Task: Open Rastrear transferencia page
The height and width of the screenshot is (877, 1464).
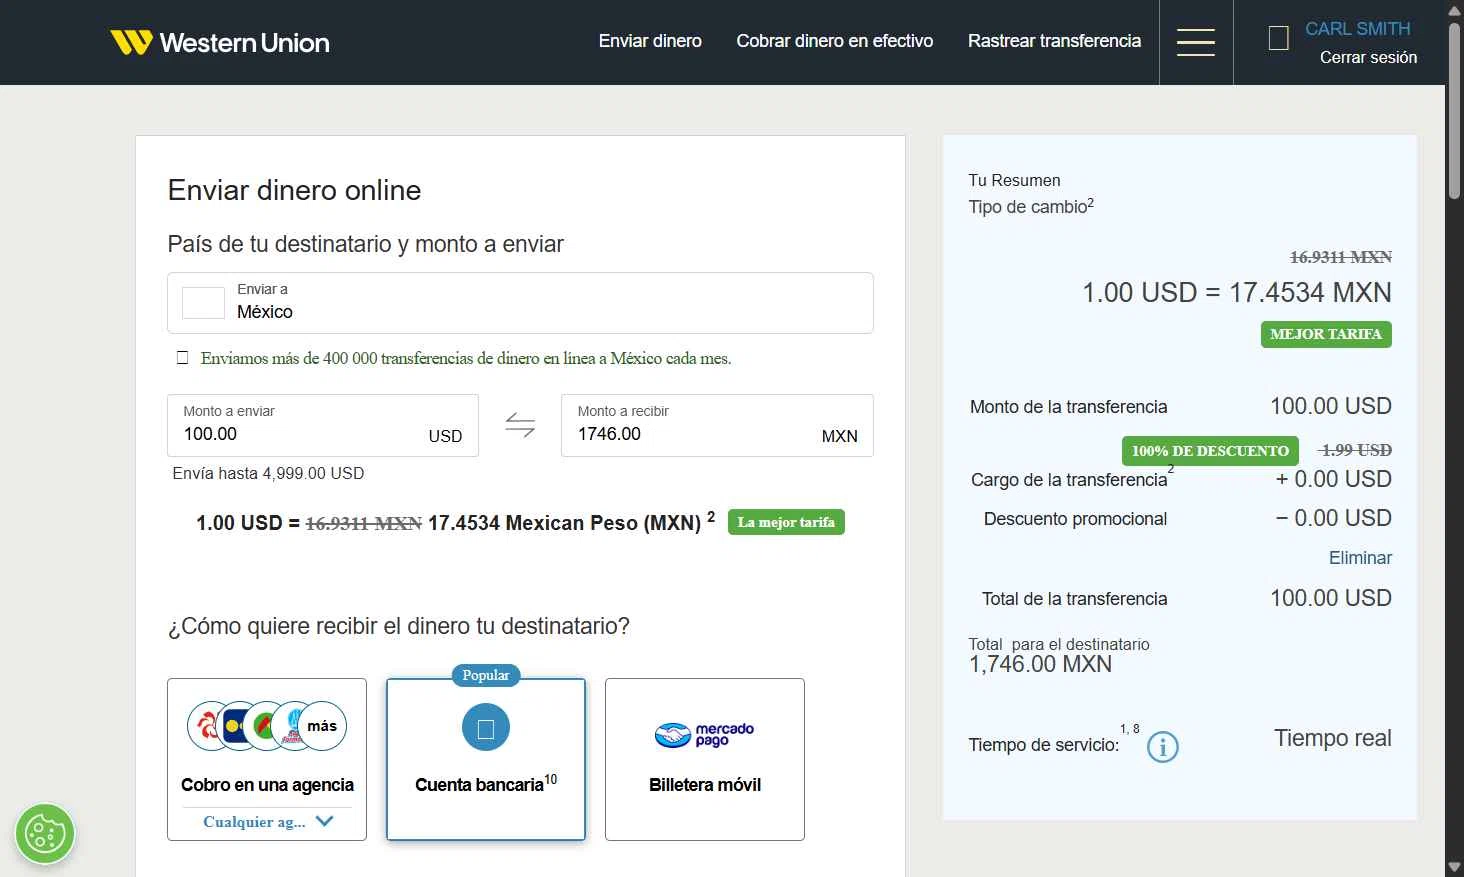Action: coord(1054,41)
